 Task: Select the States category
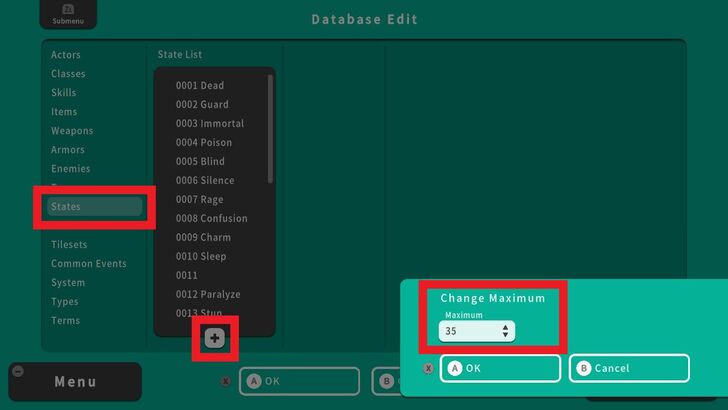click(x=94, y=207)
